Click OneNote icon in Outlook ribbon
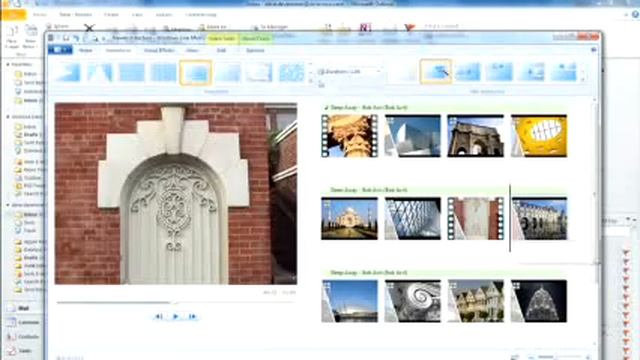Viewport: 640px width, 360px height. click(x=365, y=27)
